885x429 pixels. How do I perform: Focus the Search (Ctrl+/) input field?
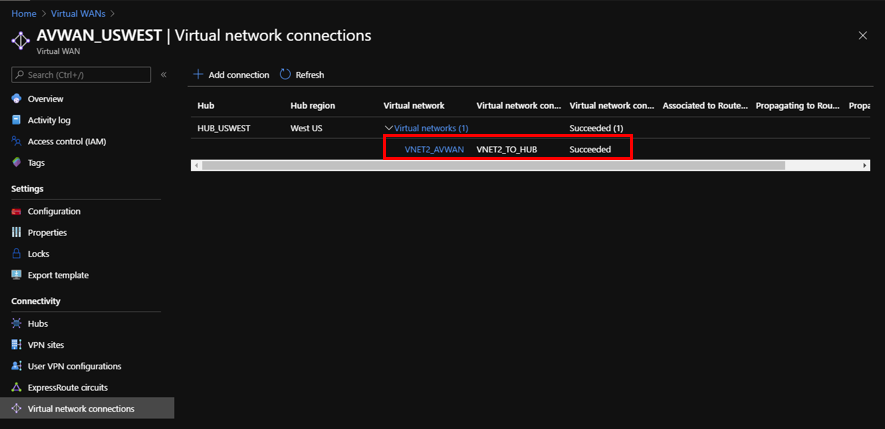click(x=81, y=75)
